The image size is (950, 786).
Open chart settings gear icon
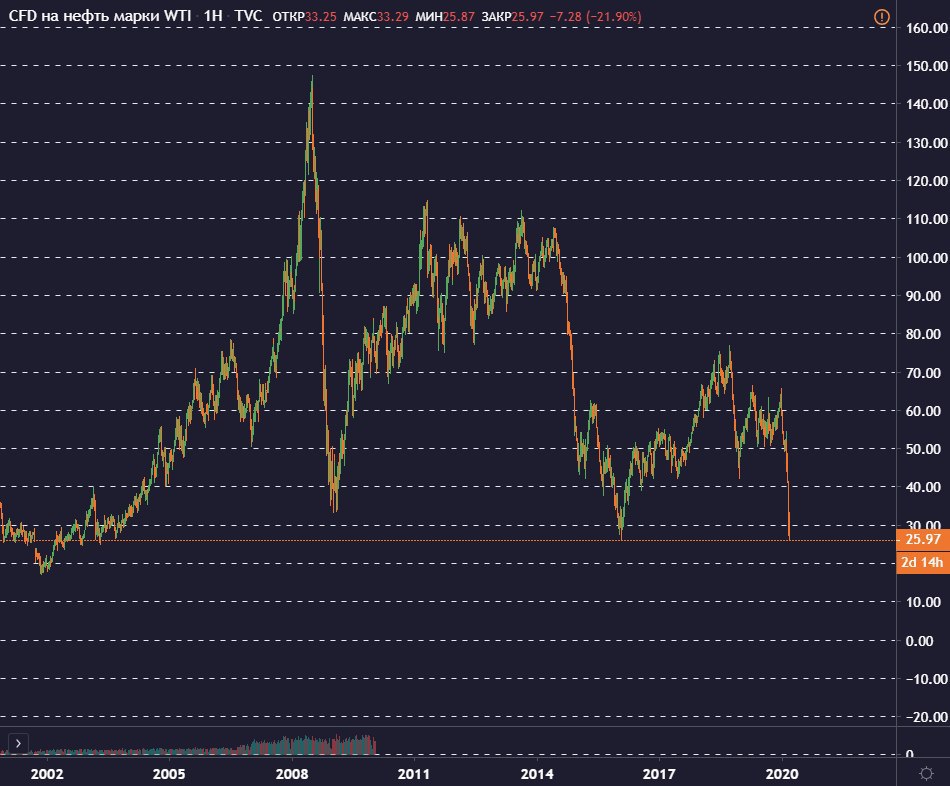(x=926, y=773)
